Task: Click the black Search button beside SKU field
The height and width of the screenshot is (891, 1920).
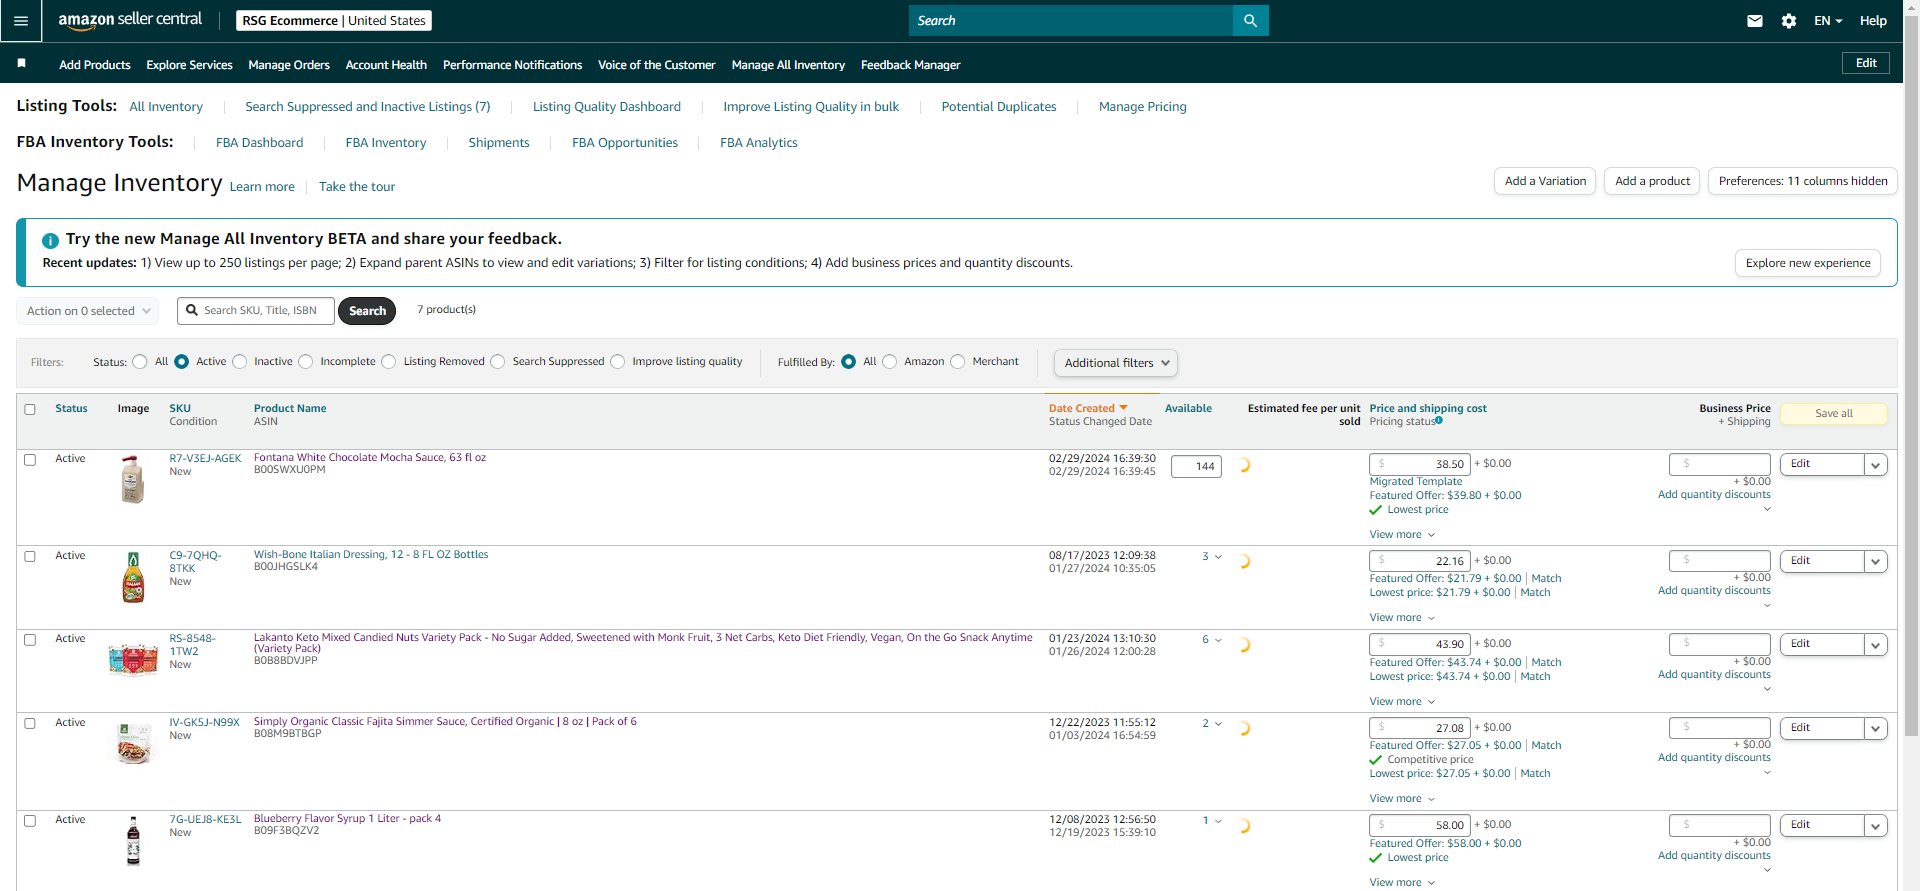Action: 367,311
